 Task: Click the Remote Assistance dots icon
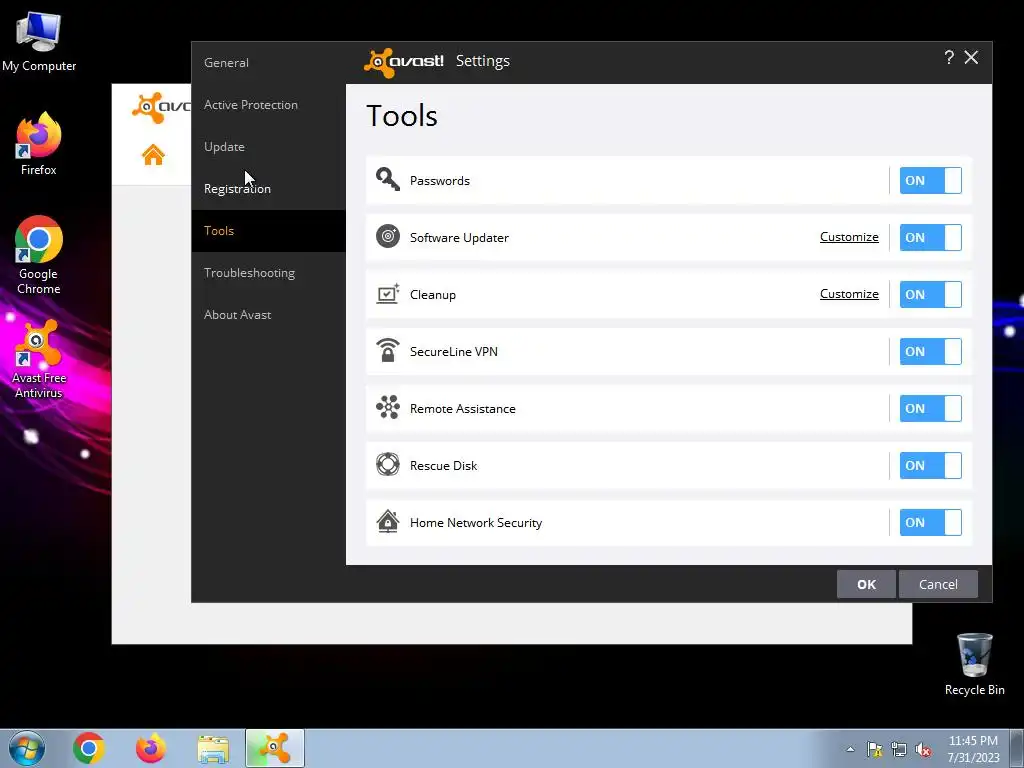tap(388, 408)
